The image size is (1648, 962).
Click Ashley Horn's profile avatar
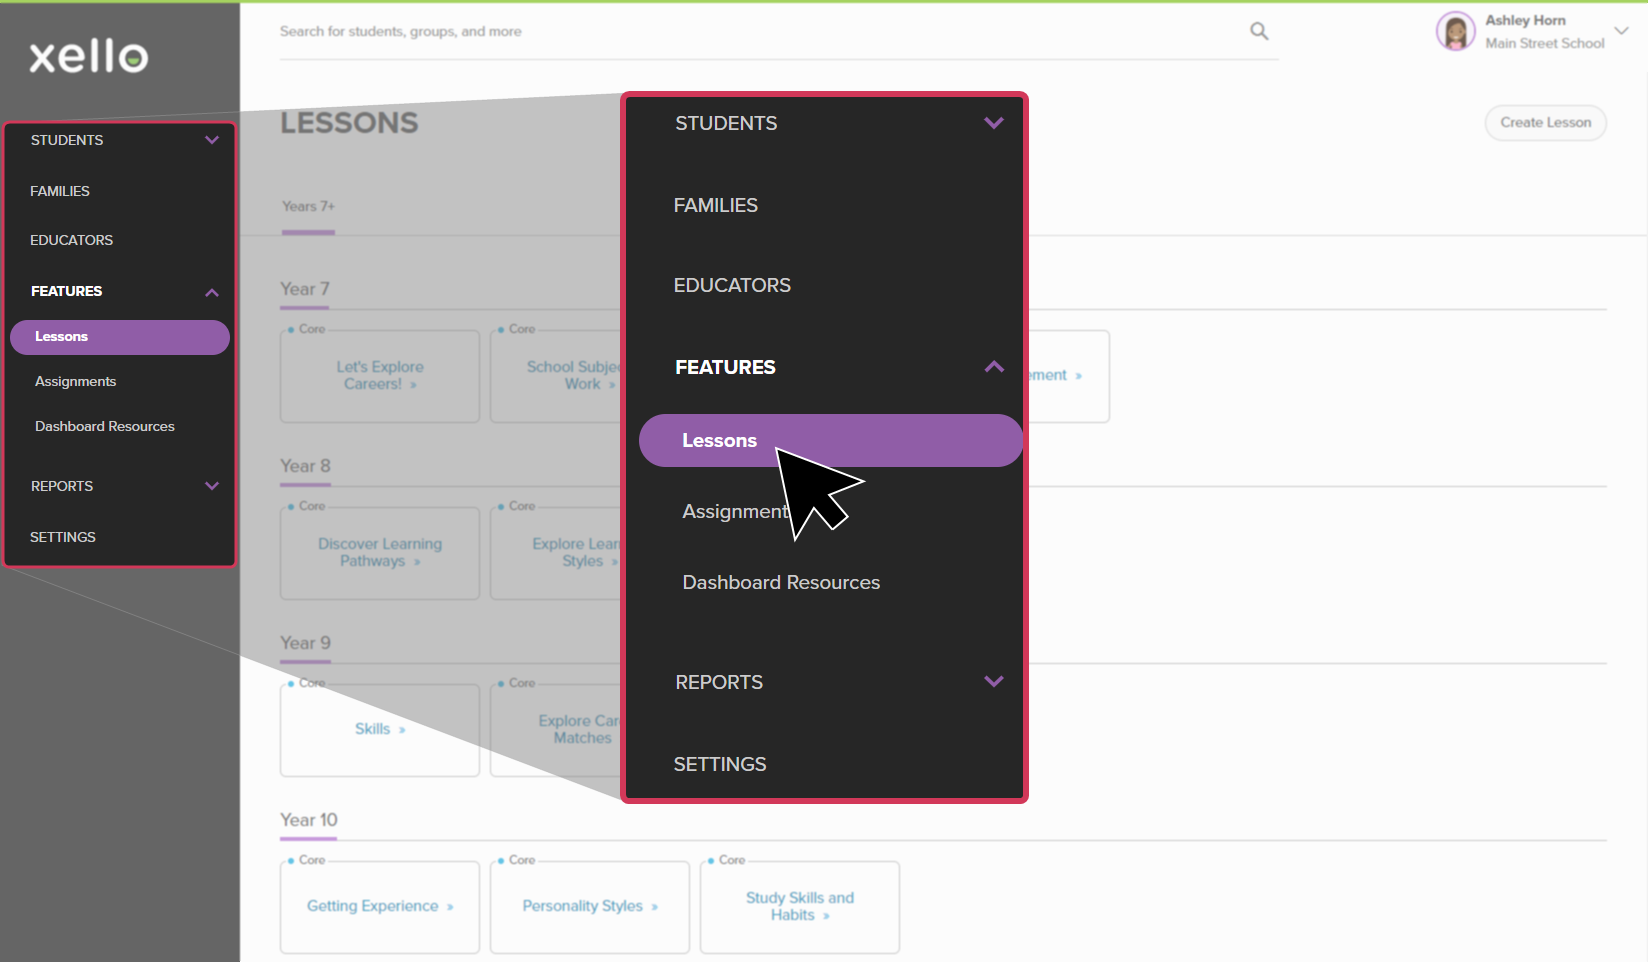(x=1455, y=31)
